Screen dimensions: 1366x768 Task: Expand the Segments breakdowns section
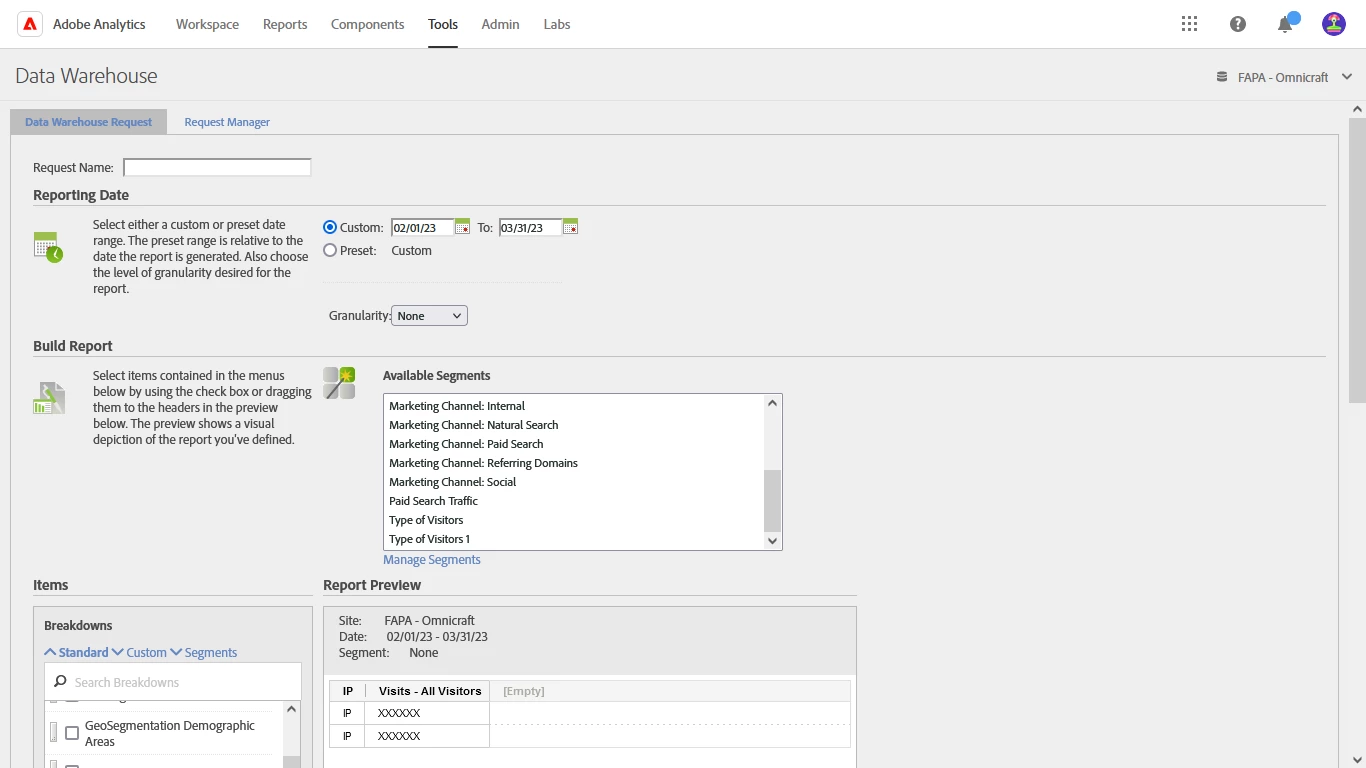tap(204, 652)
